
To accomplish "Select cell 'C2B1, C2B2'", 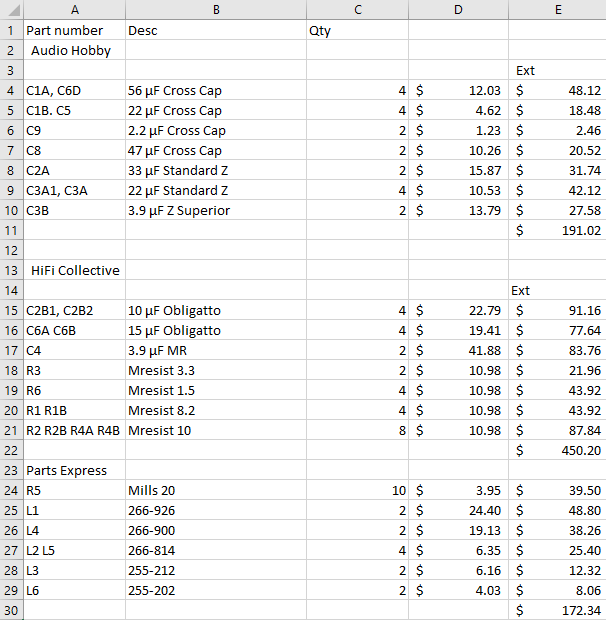I will [x=74, y=310].
